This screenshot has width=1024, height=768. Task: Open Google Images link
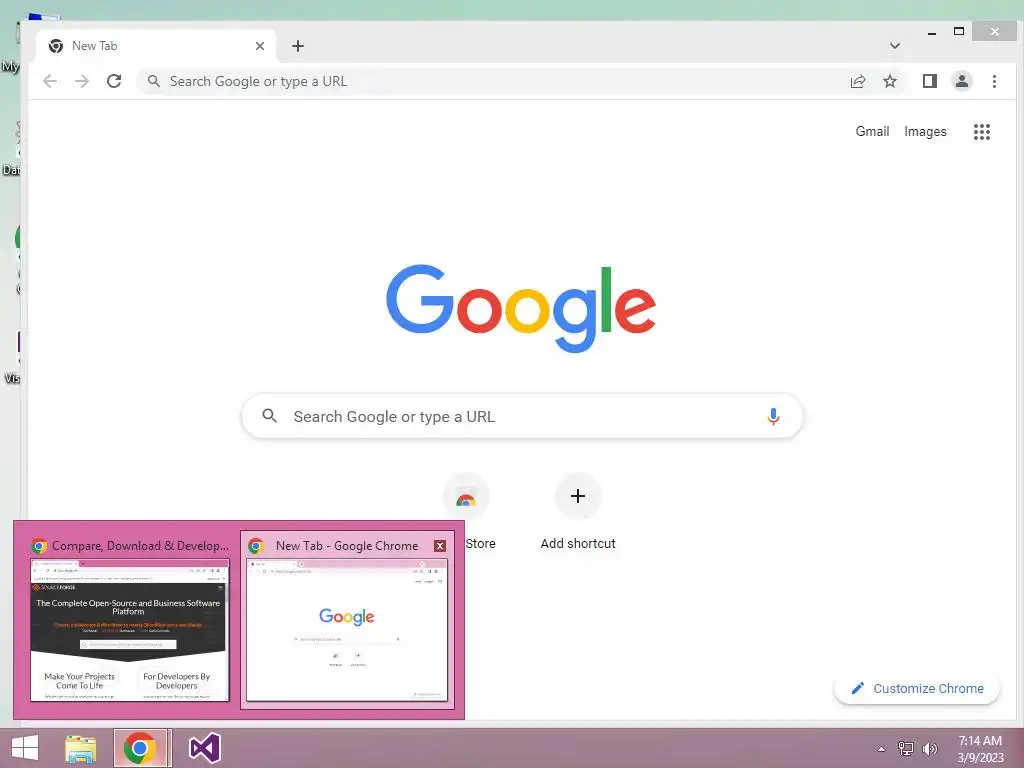point(925,131)
